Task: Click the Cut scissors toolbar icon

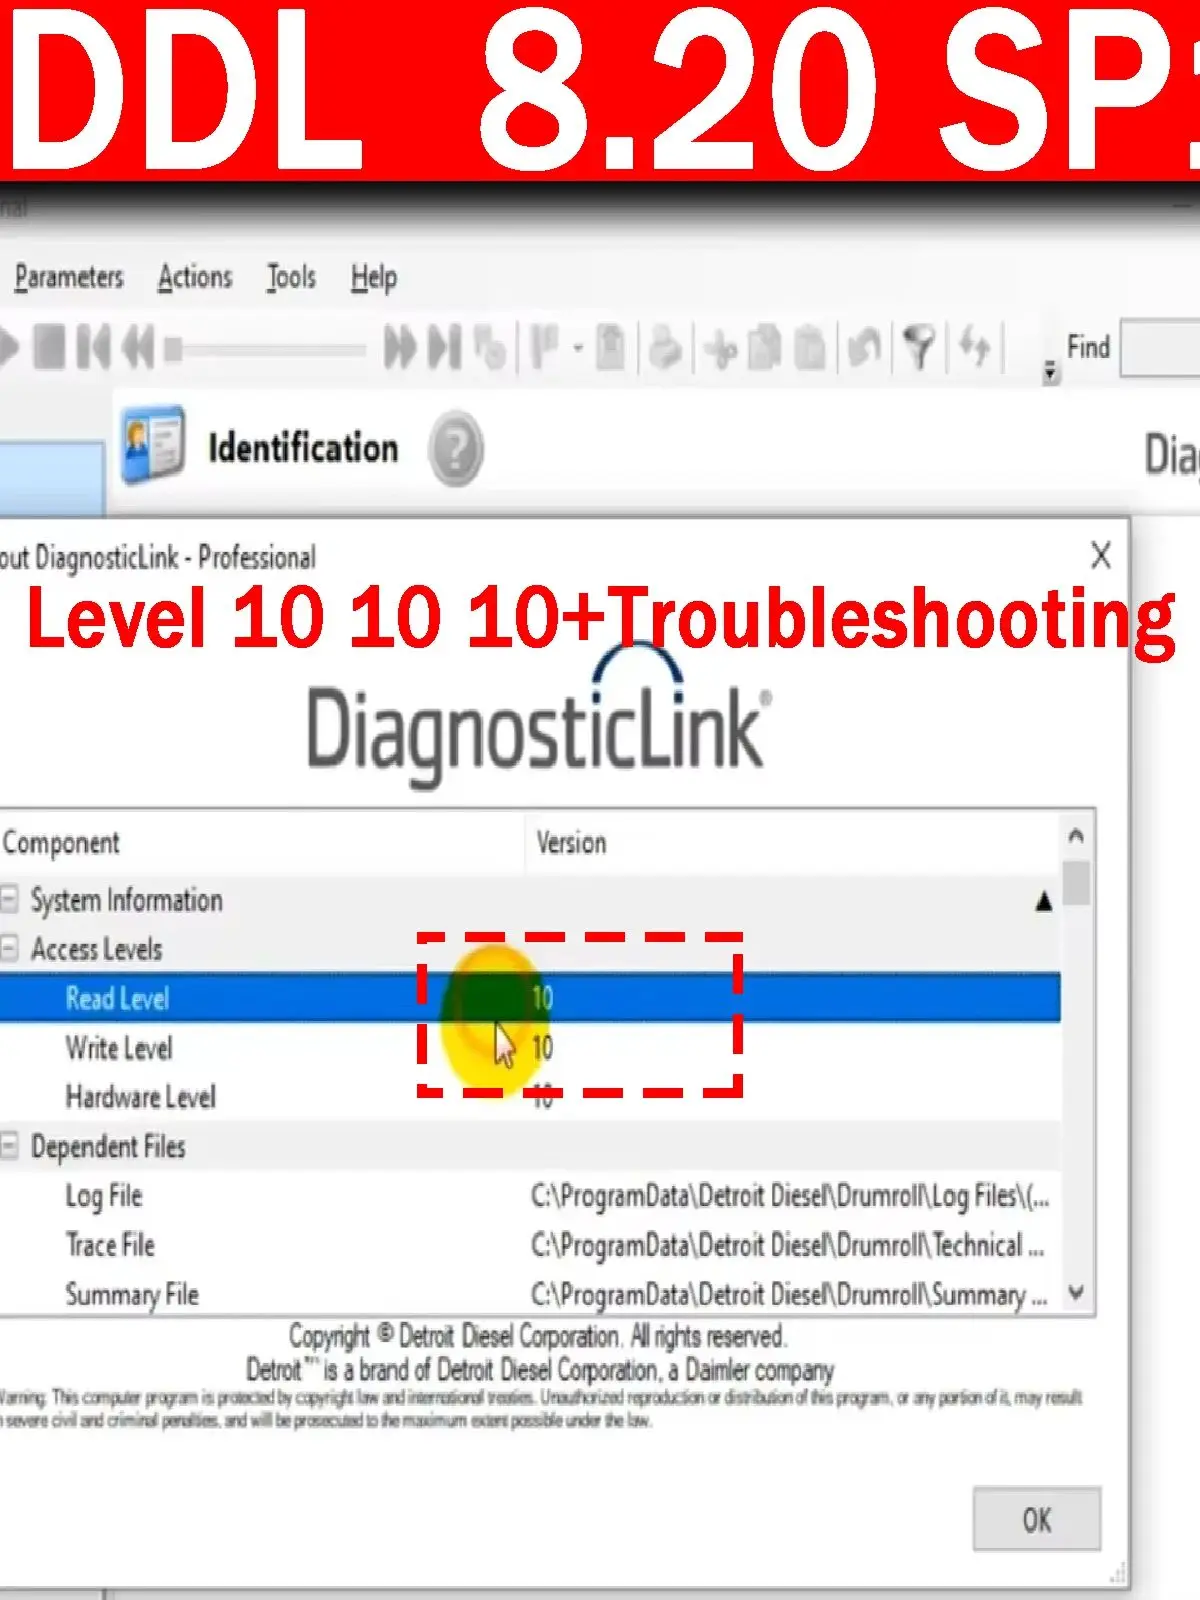Action: [x=720, y=348]
